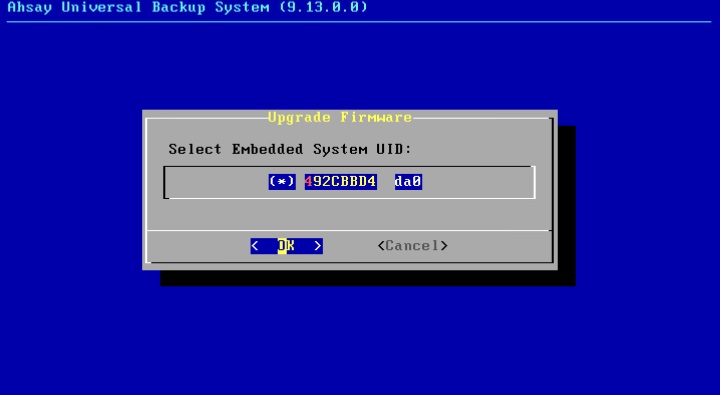This screenshot has width=720, height=395.
Task: Click the Upgrade Firmware dialog title
Action: [x=340, y=118]
